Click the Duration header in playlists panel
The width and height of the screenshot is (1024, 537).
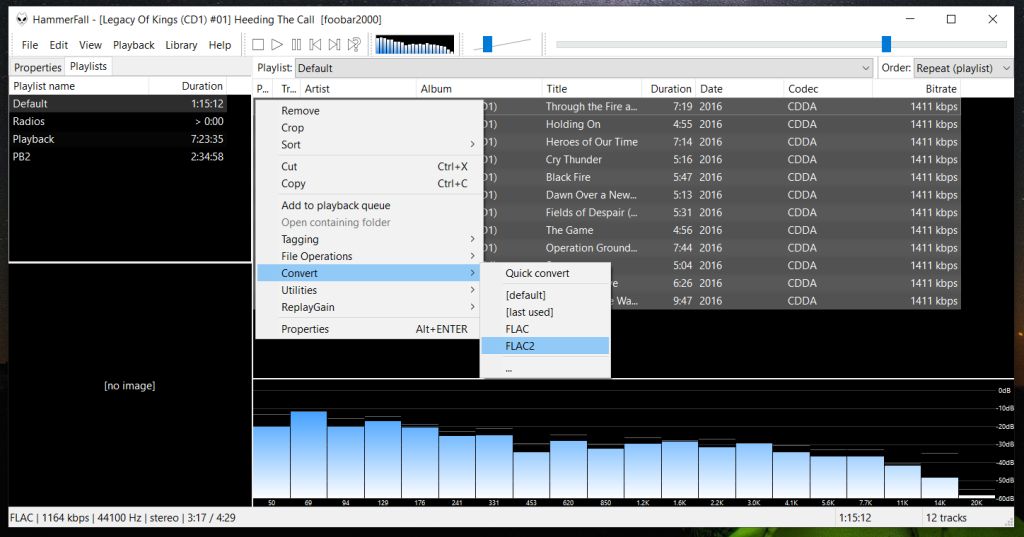(x=189, y=86)
